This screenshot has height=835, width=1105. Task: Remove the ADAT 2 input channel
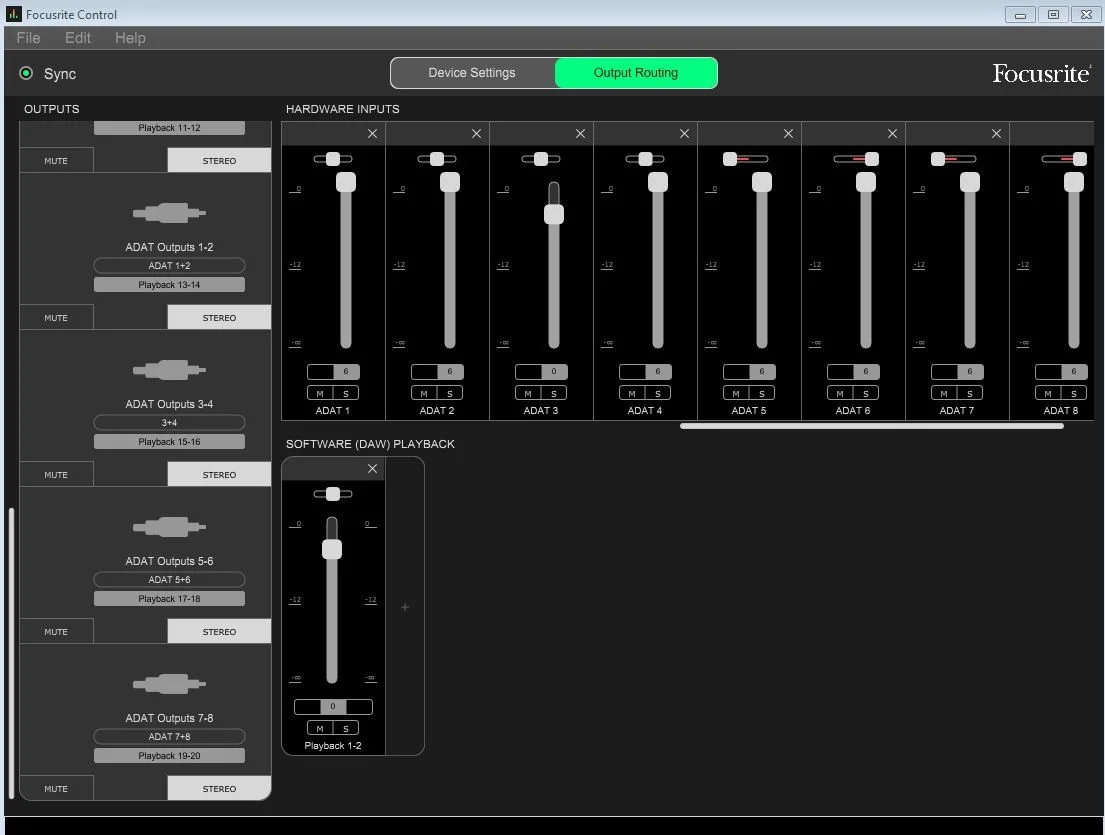coord(476,134)
